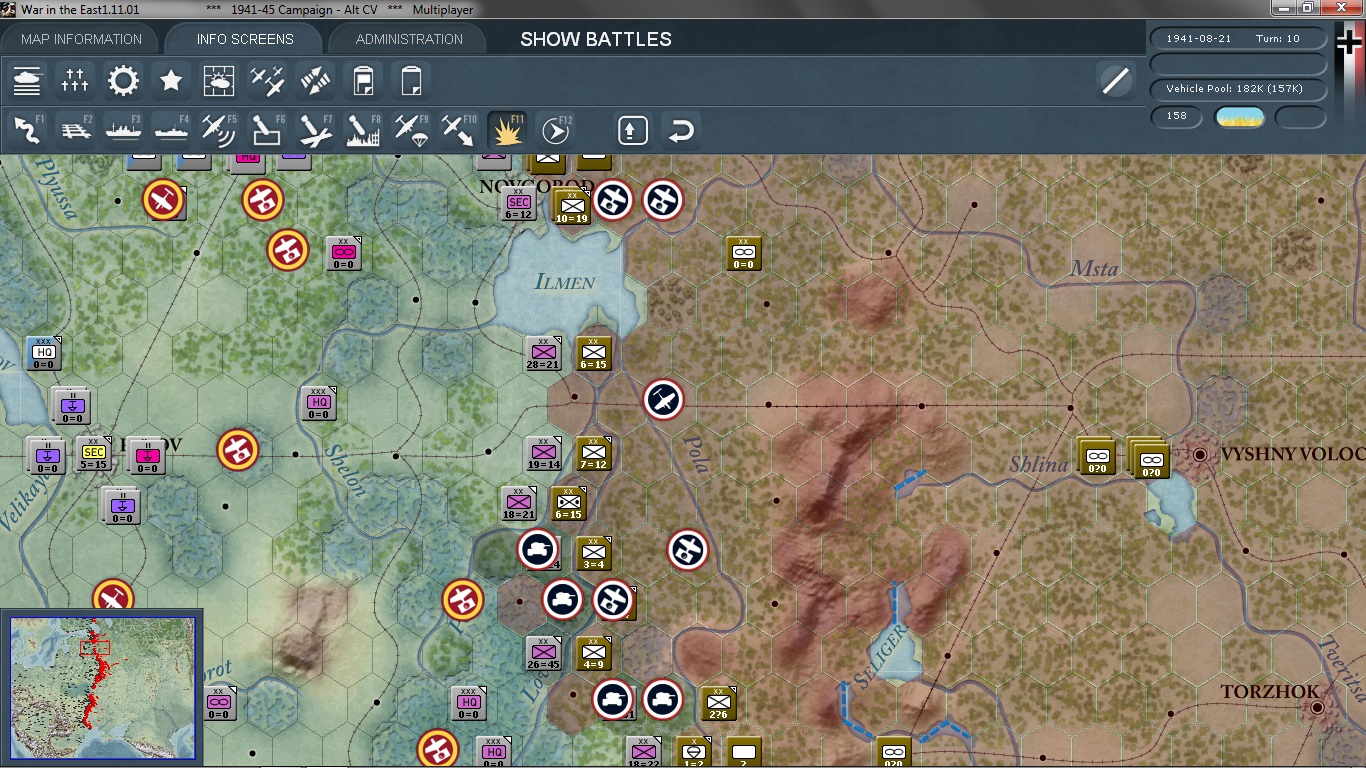Click the Shlina river label
The image size is (1366, 768).
pyautogui.click(x=1038, y=463)
